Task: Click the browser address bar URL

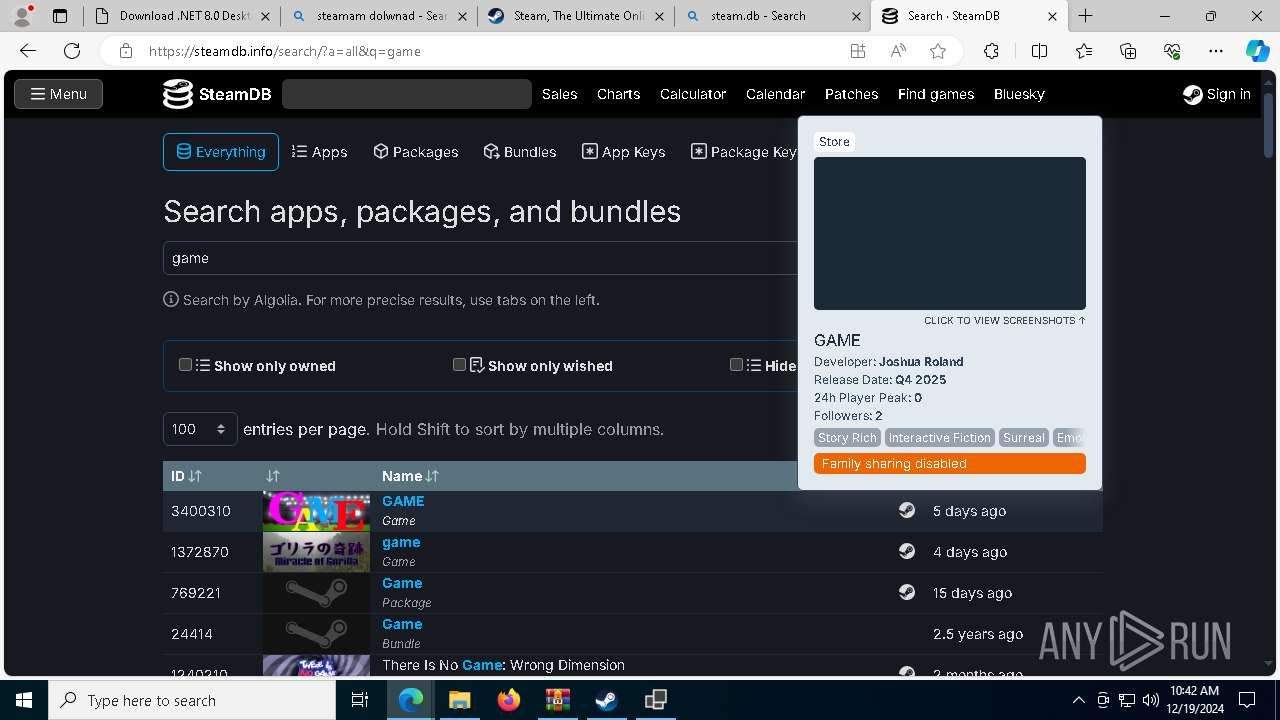Action: (x=284, y=51)
